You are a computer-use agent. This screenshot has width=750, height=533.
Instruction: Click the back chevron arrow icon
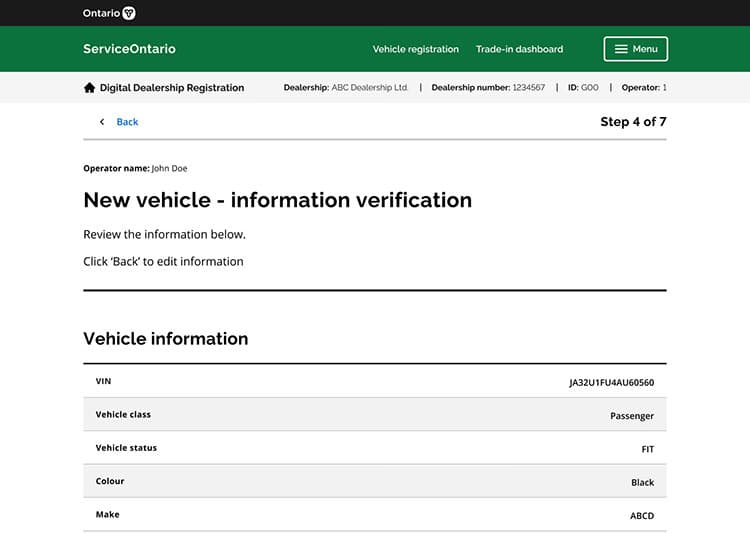pyautogui.click(x=101, y=122)
